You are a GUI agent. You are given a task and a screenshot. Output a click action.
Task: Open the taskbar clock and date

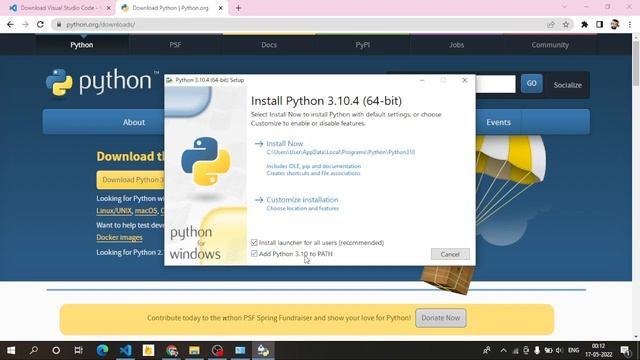tap(598, 350)
